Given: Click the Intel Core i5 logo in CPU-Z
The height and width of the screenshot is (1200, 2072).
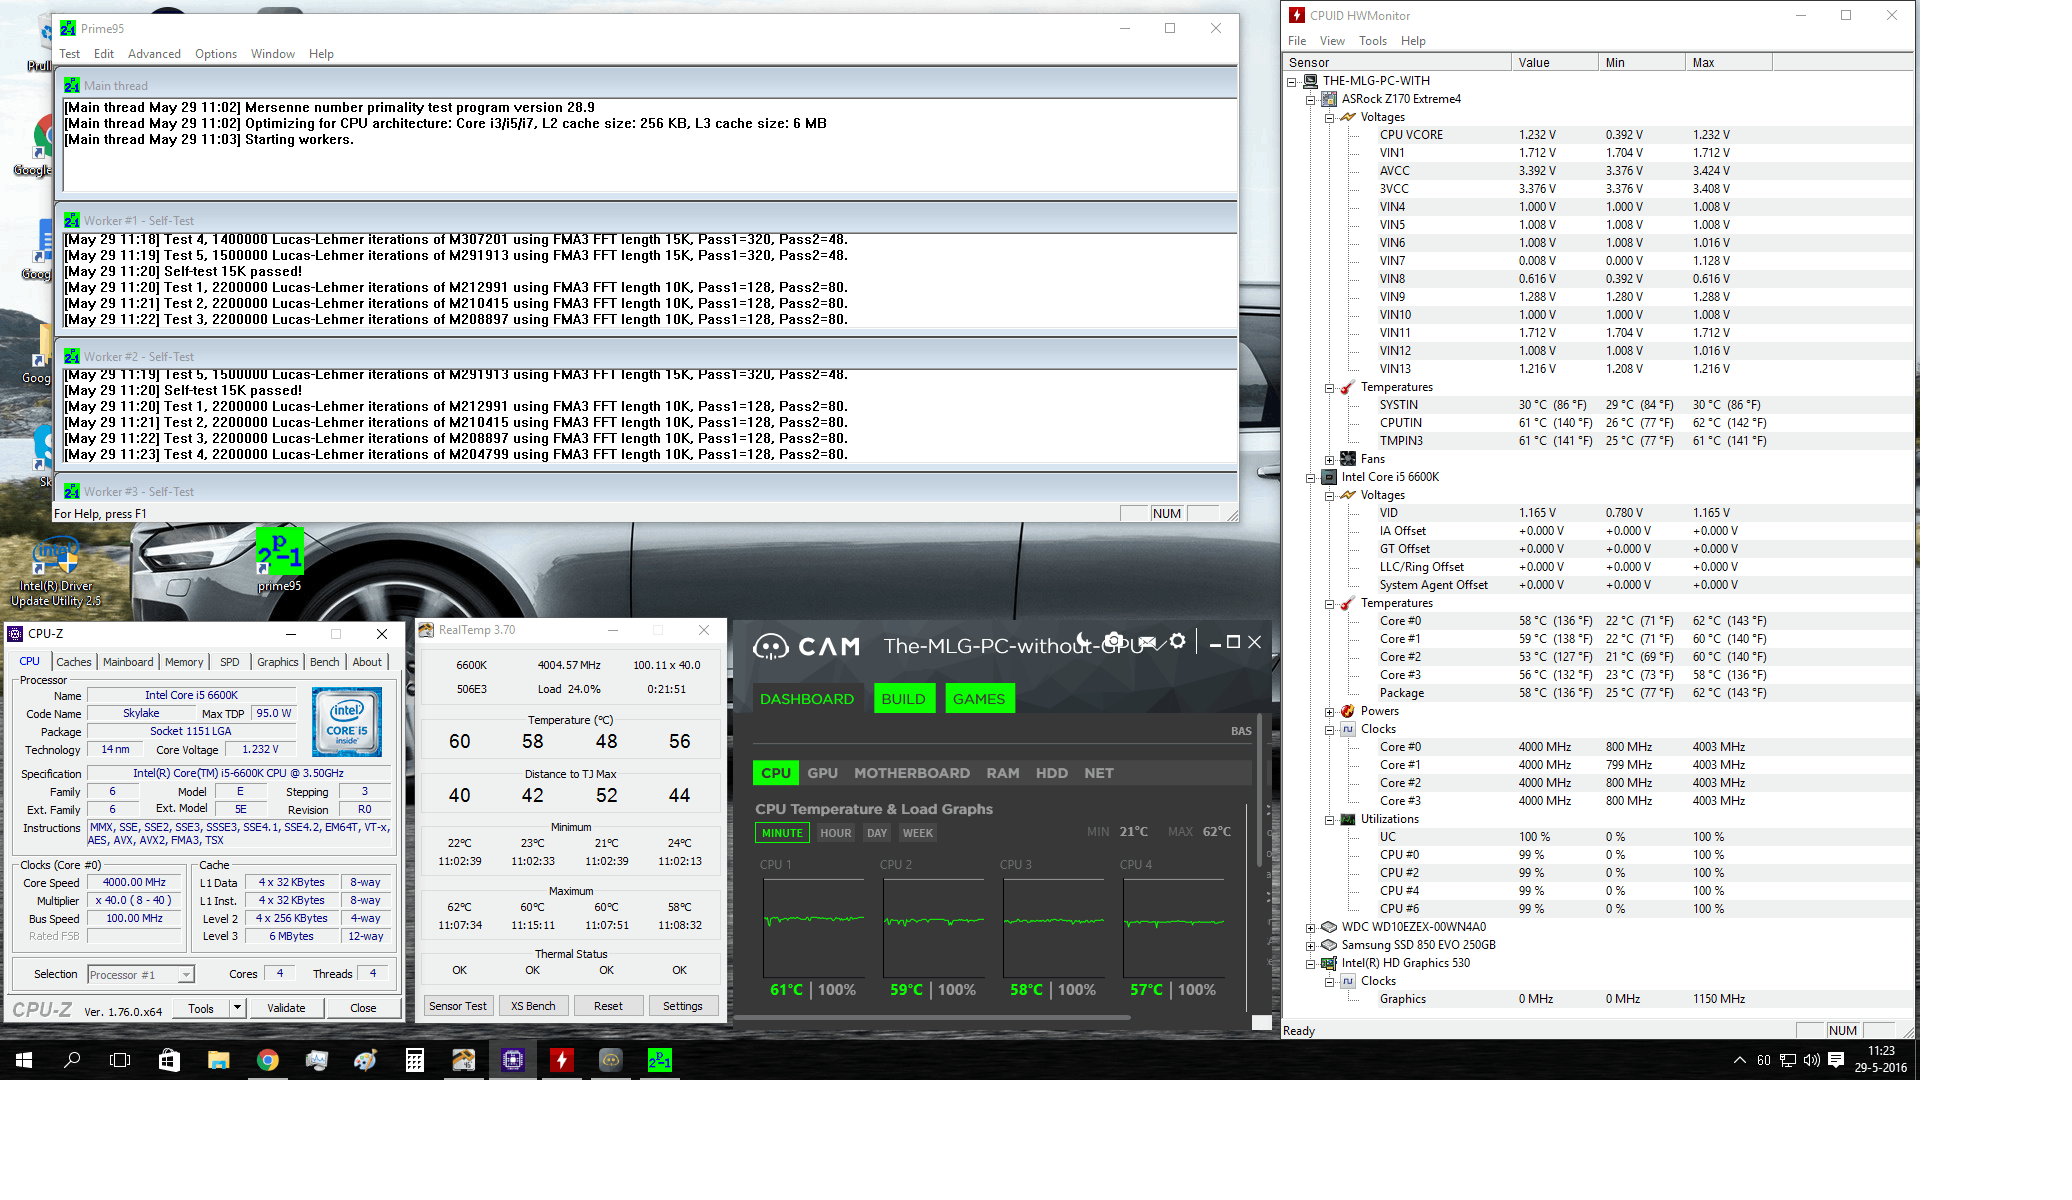Looking at the screenshot, I should (x=347, y=721).
